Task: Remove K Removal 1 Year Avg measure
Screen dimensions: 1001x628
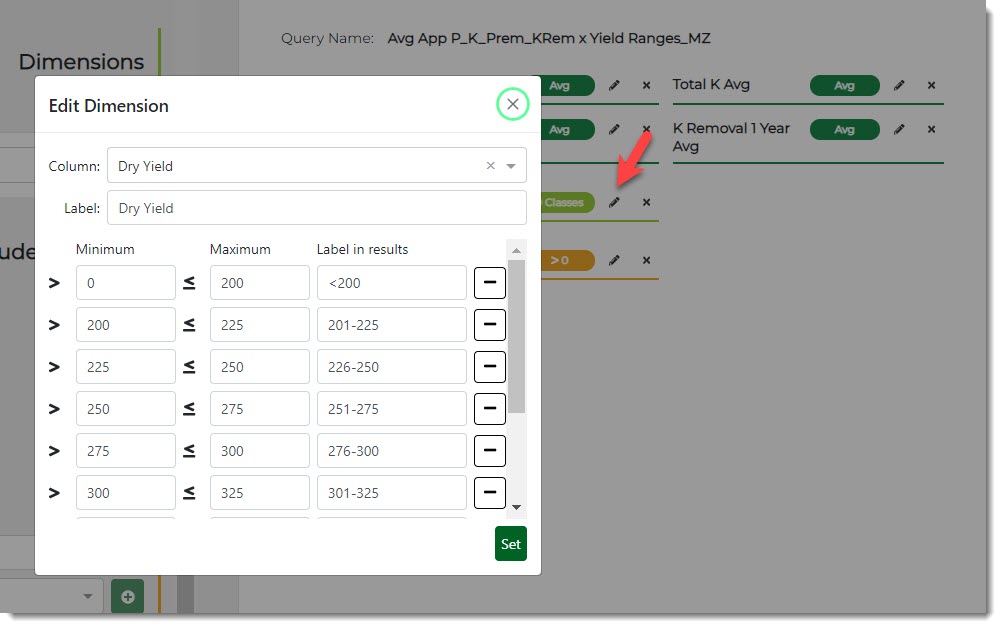Action: (x=931, y=129)
